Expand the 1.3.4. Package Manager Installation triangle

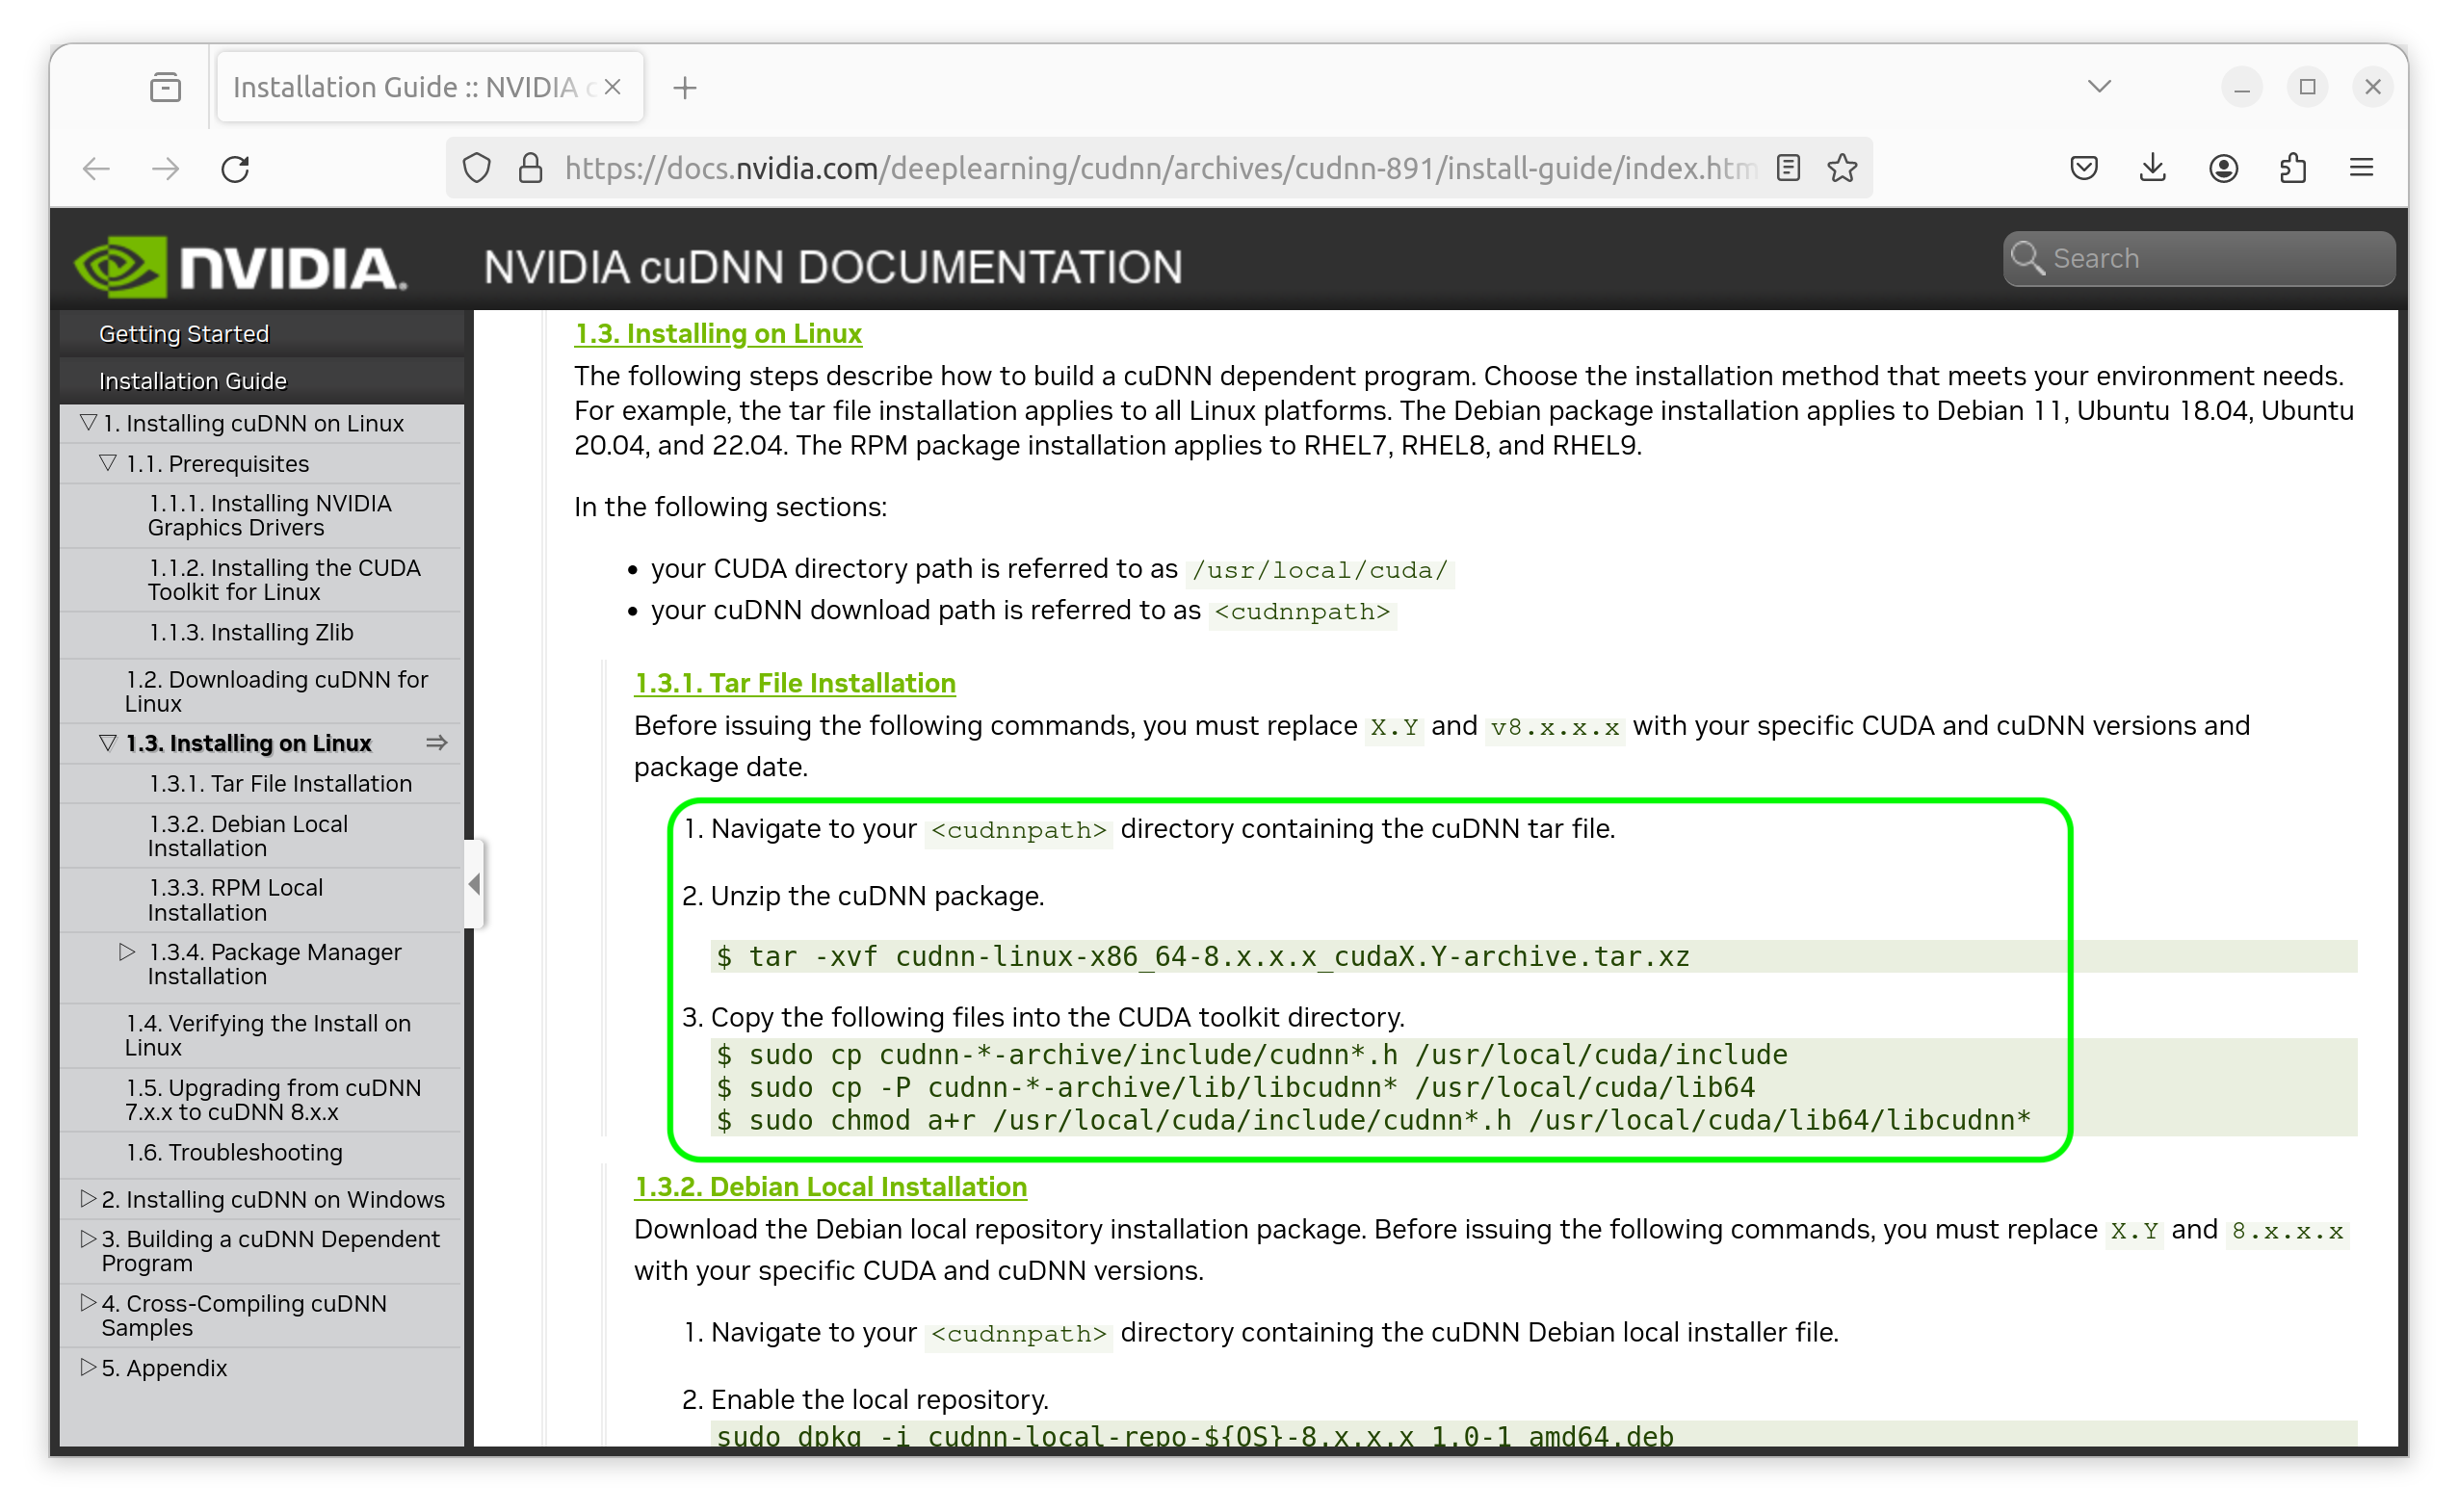coord(127,952)
